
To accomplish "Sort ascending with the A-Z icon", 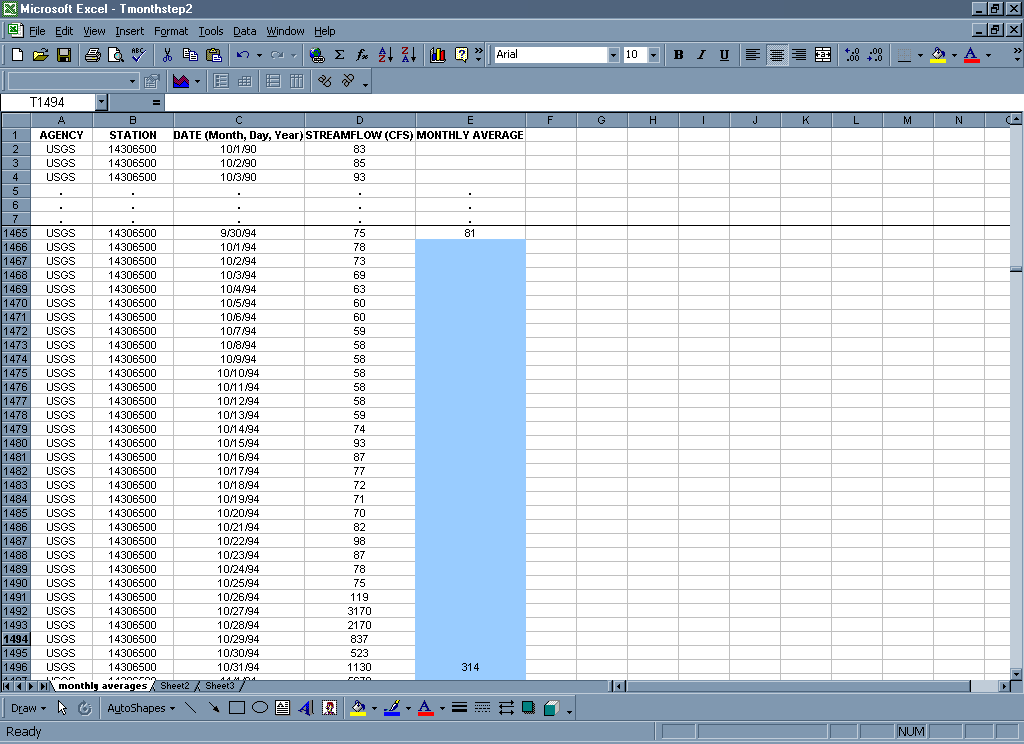I will (386, 55).
